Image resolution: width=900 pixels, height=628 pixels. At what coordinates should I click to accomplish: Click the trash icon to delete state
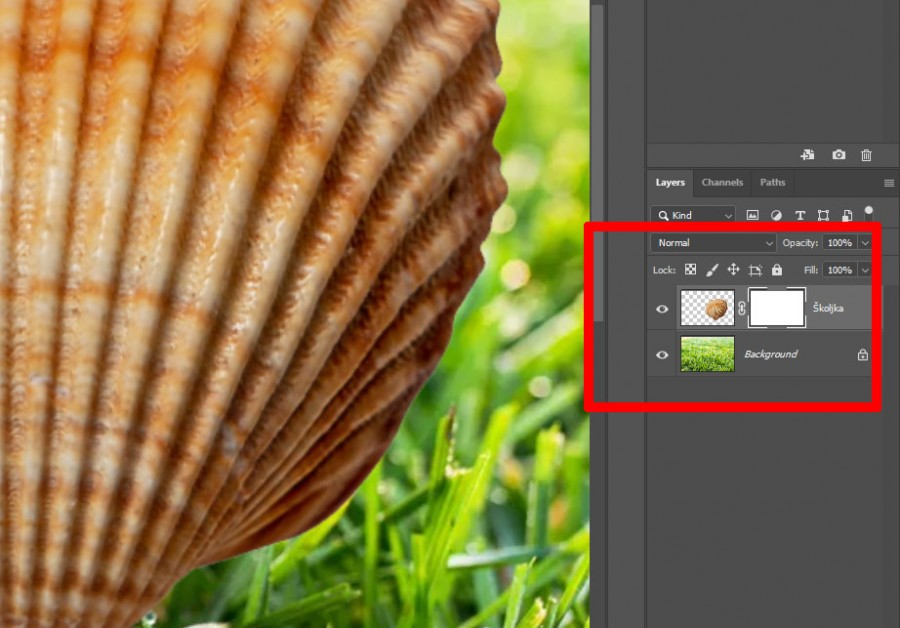[866, 155]
